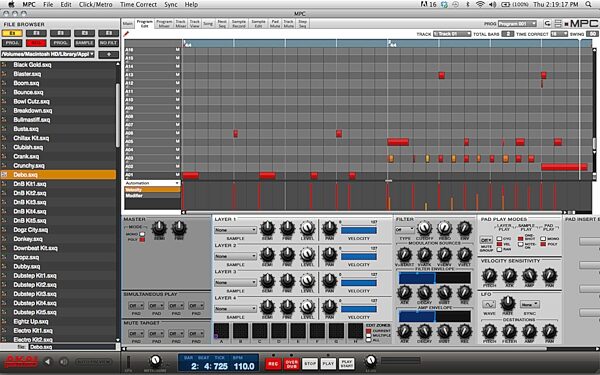Open the Automation dropdown
This screenshot has width=600, height=375.
tap(152, 183)
